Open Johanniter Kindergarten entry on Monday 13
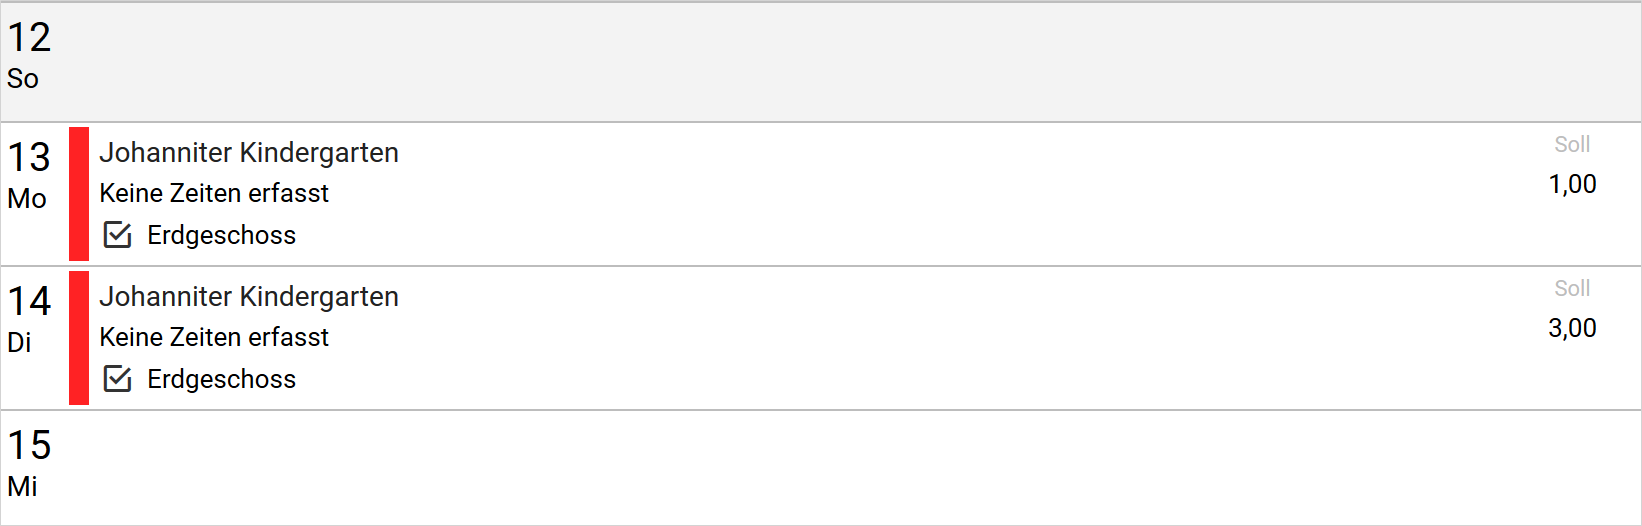Screen dimensions: 1642x526 click(249, 153)
